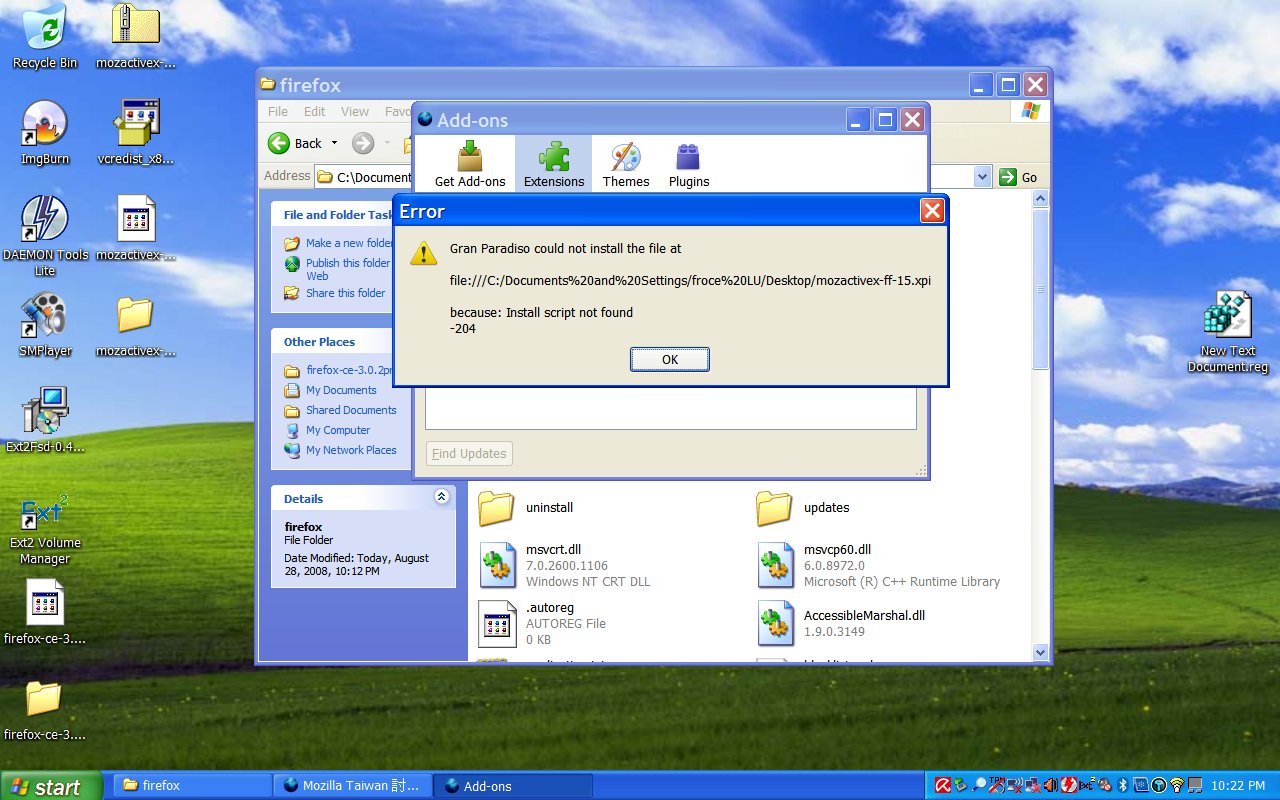This screenshot has width=1280, height=800.
Task: Click the My Documents link
Action: [341, 390]
